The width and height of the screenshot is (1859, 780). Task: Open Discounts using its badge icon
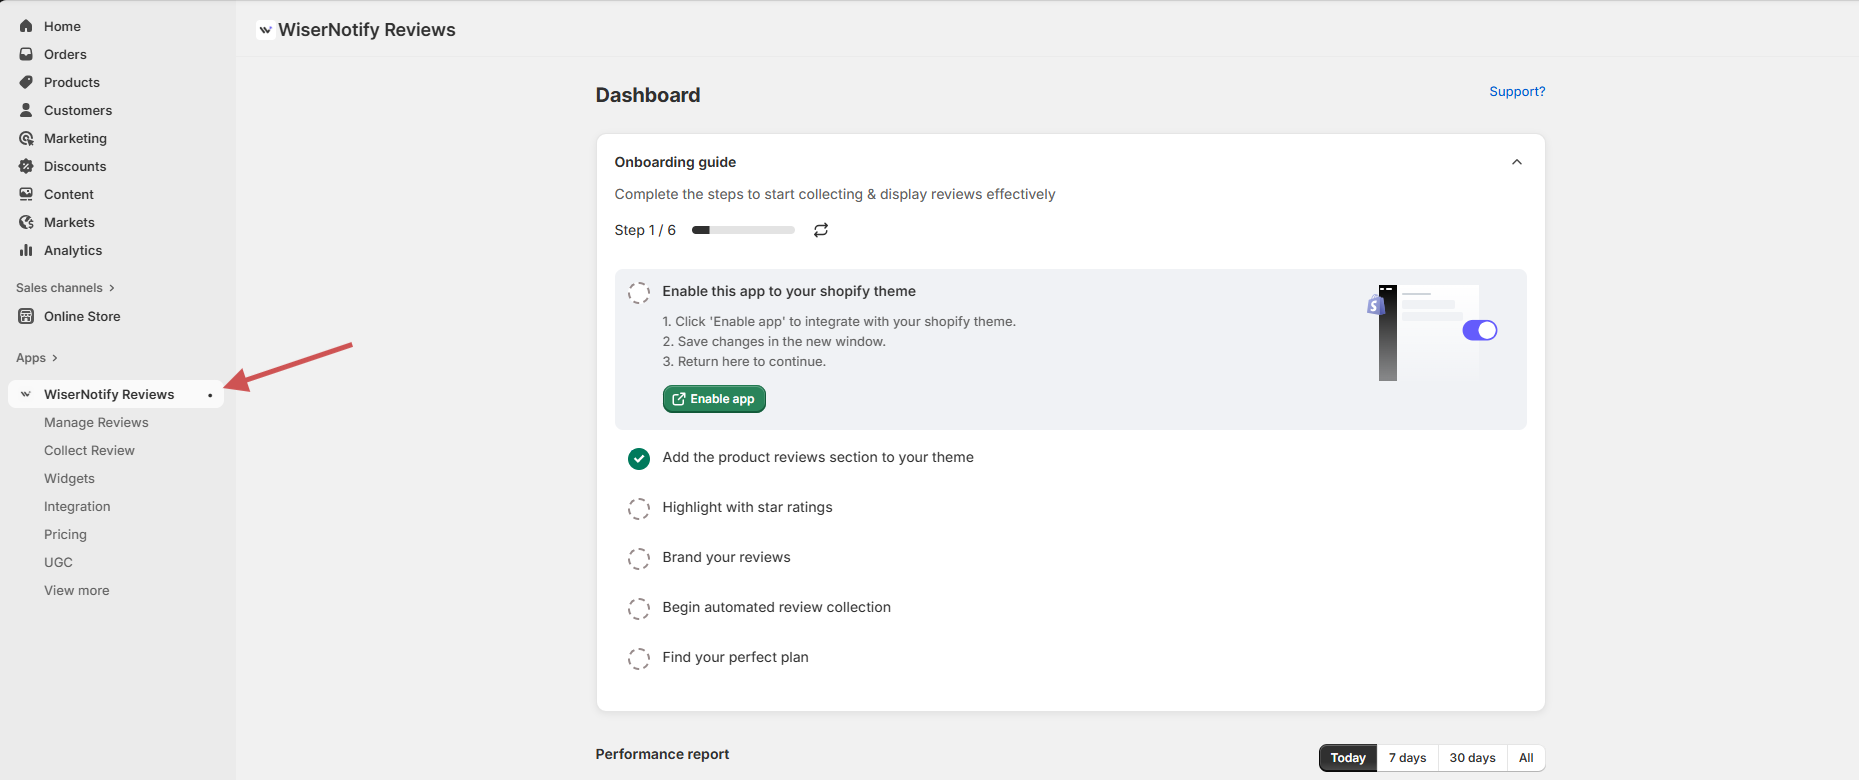coord(26,166)
